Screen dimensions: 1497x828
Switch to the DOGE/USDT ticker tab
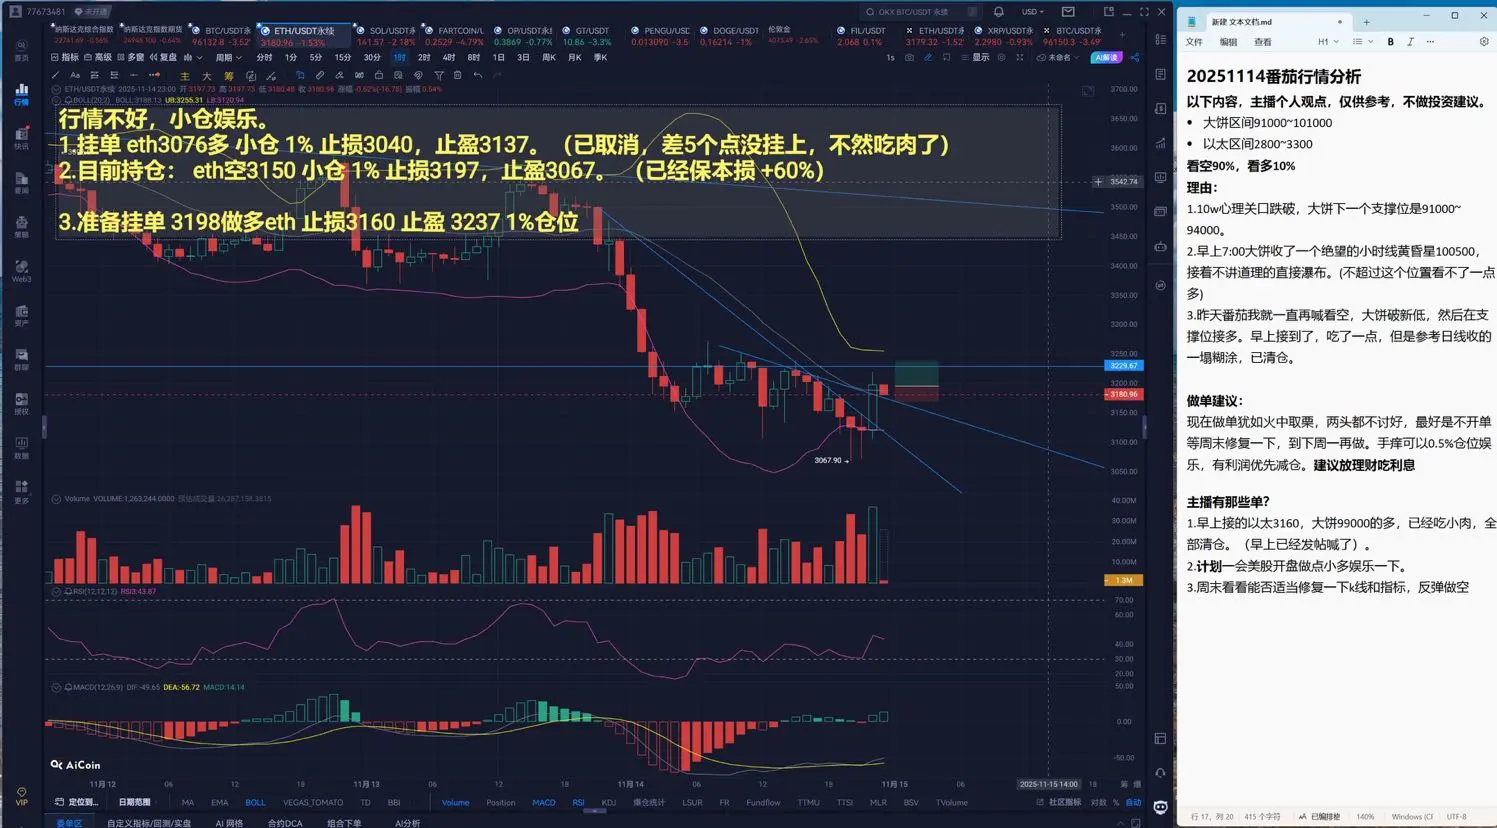[x=730, y=36]
